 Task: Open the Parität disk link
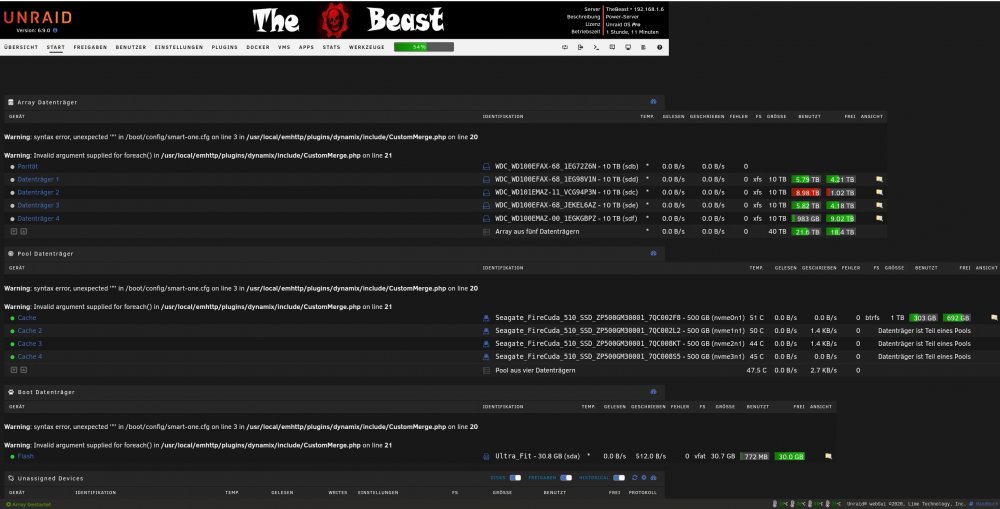[27, 166]
